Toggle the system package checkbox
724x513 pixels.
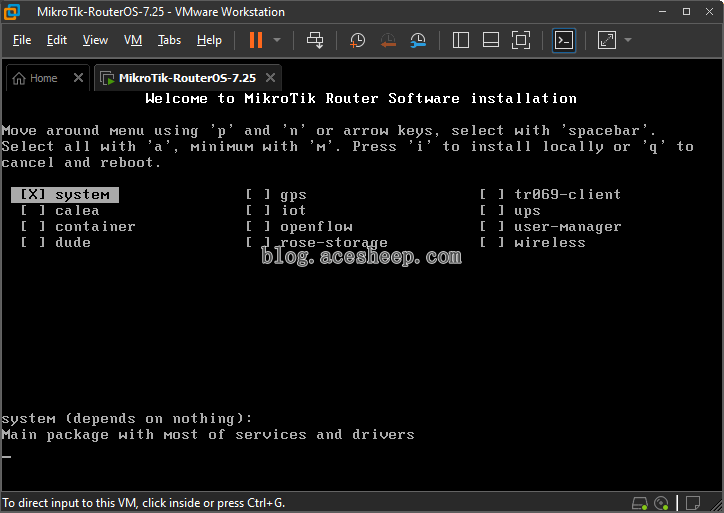(32, 194)
